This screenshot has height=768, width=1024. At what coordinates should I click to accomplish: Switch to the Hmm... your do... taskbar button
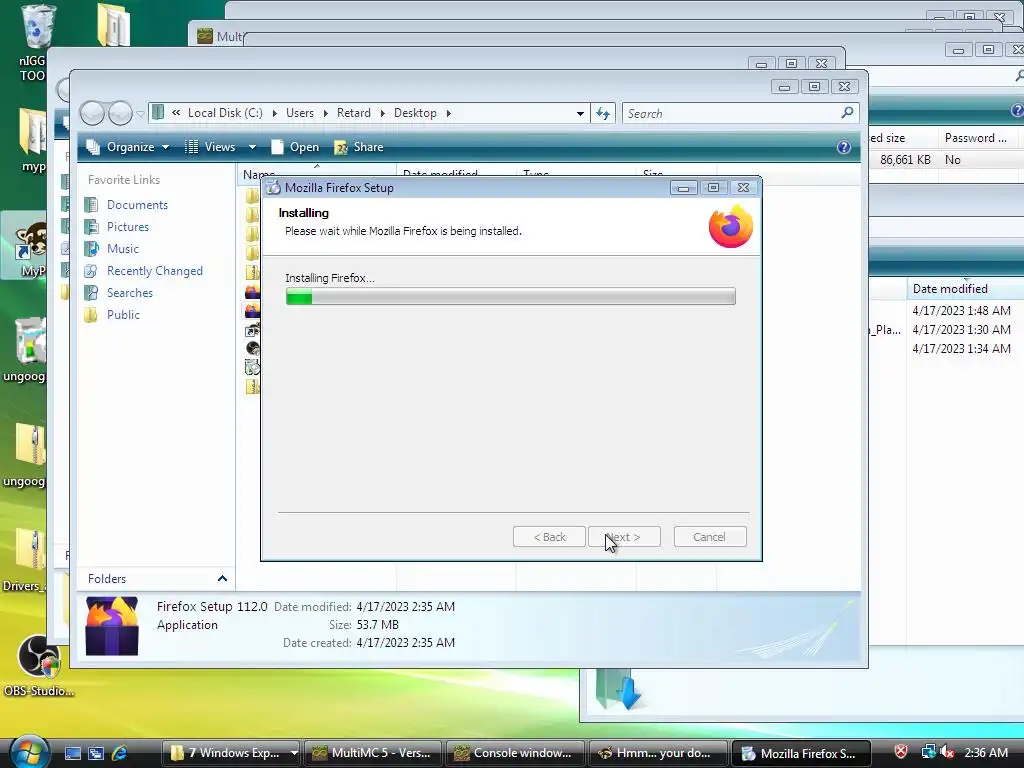point(658,753)
